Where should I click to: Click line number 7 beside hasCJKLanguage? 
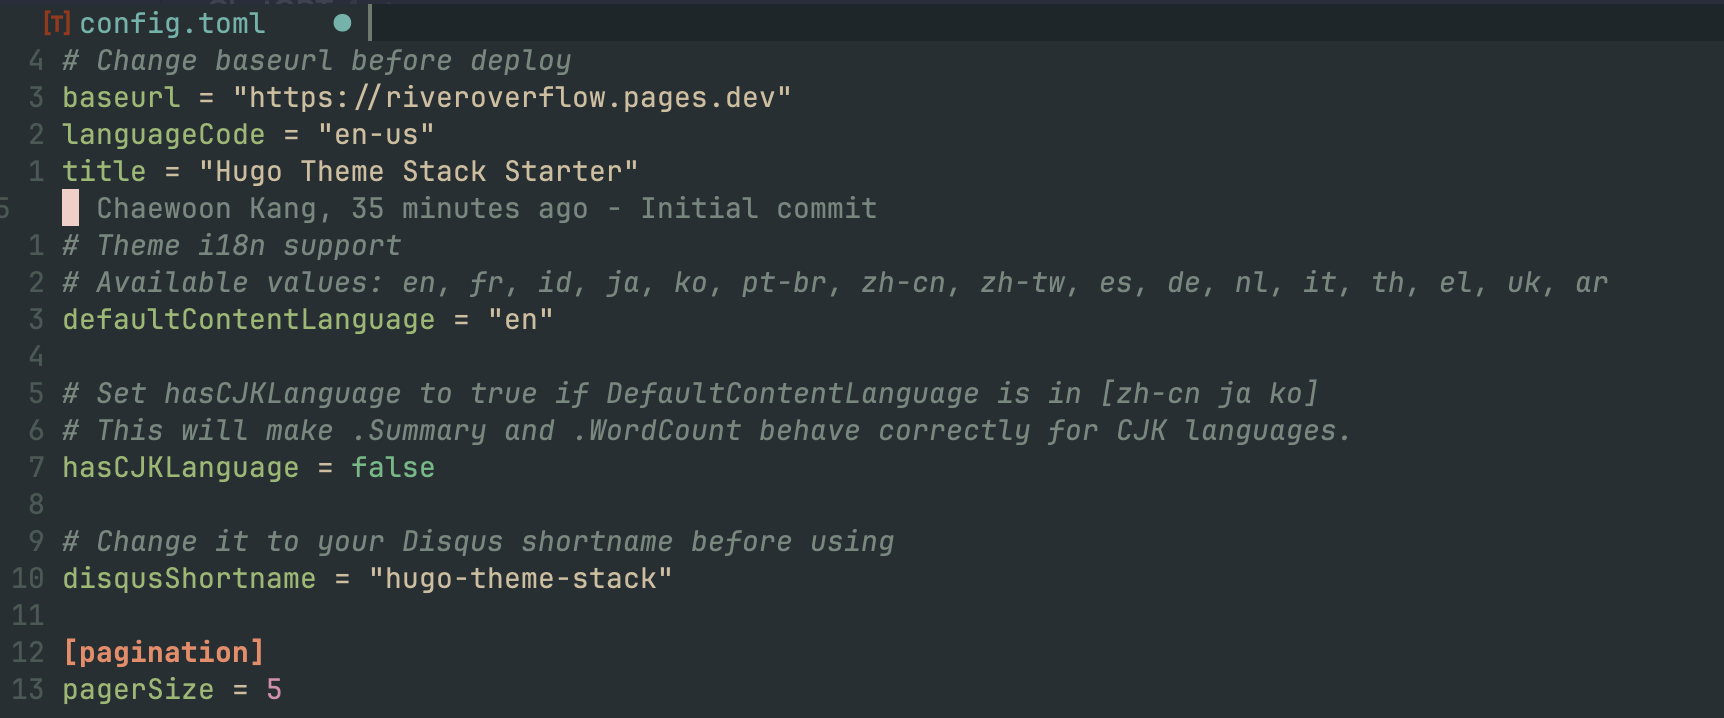pyautogui.click(x=36, y=467)
